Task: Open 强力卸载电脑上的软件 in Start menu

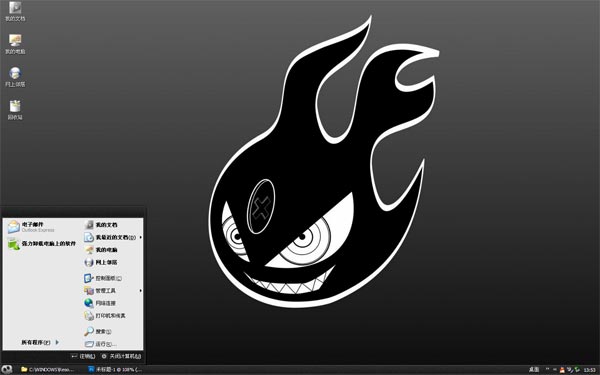Action: click(x=41, y=244)
